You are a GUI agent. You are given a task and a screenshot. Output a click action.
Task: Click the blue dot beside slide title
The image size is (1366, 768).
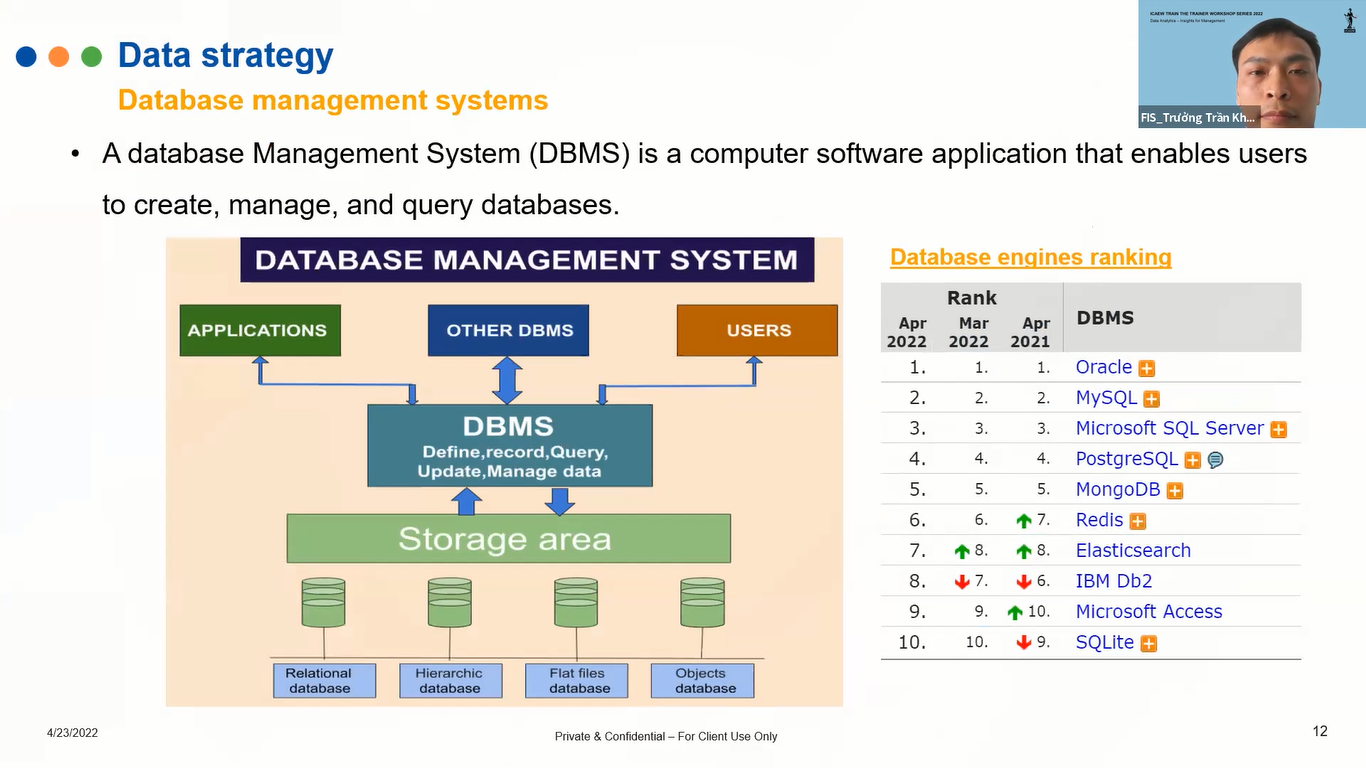point(27,57)
